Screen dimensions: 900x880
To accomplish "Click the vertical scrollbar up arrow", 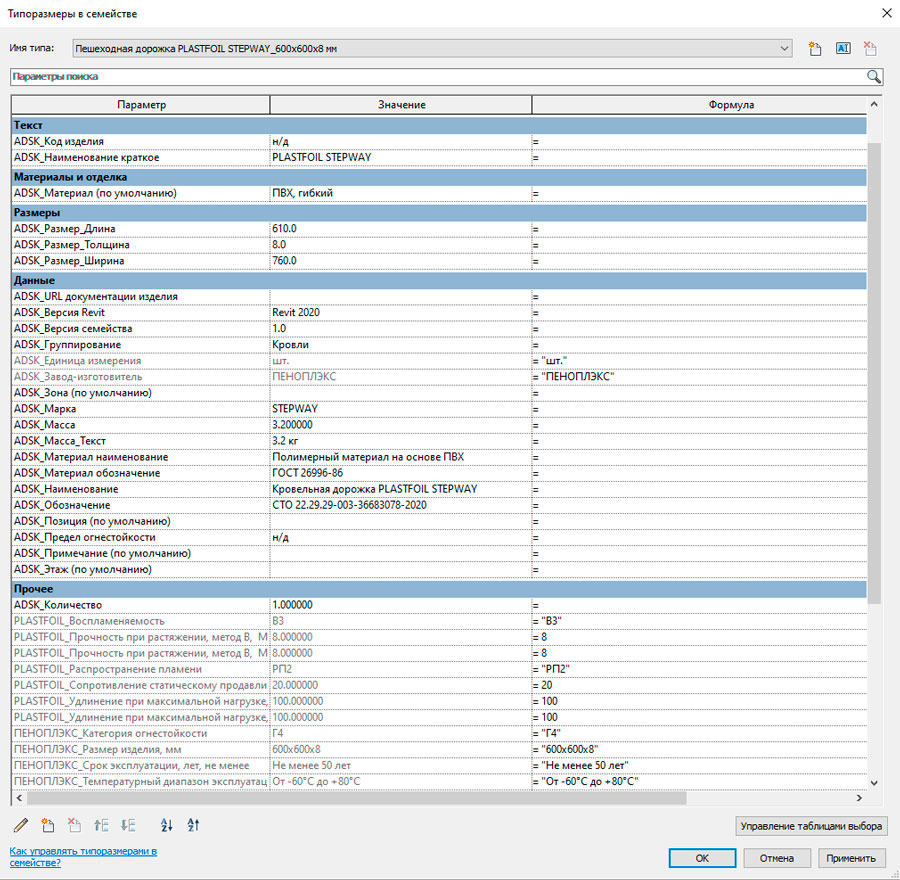I will 874,104.
